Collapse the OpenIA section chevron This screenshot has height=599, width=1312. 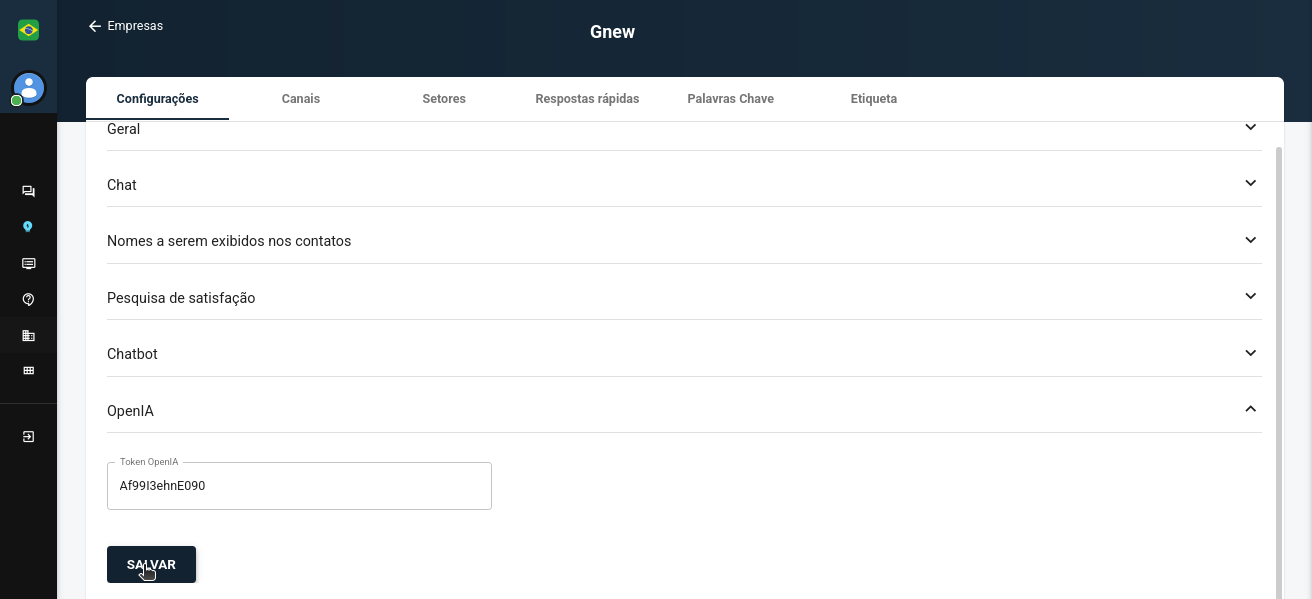point(1250,409)
